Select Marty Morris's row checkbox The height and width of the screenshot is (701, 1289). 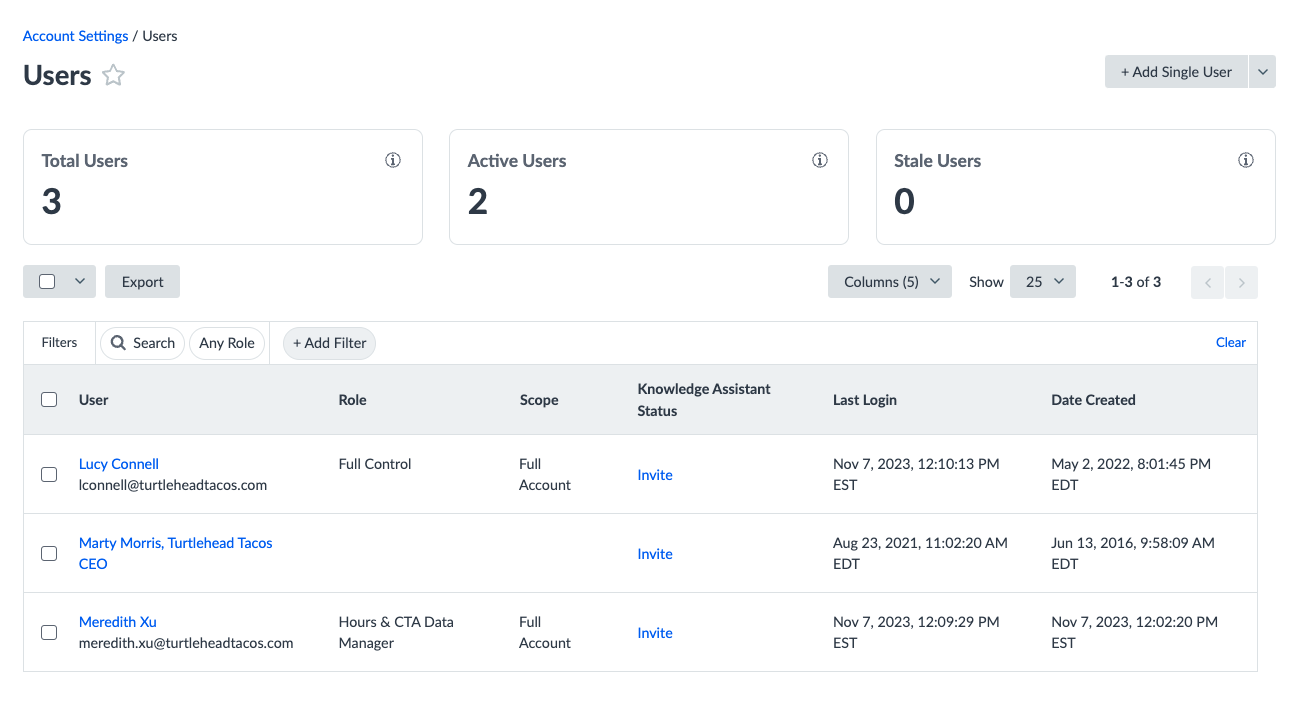49,553
